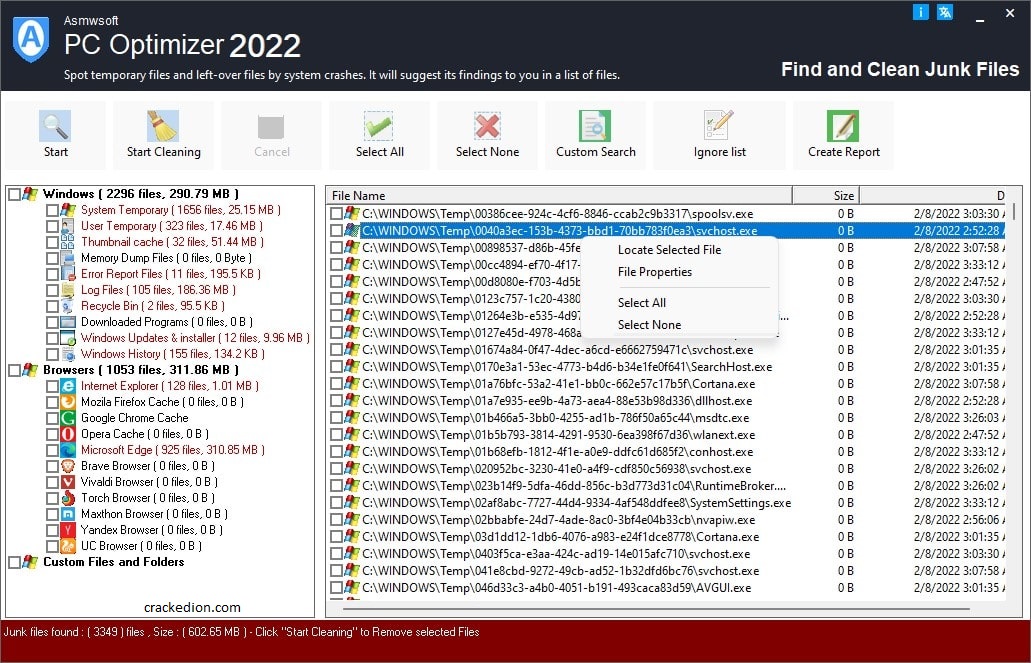The image size is (1031, 663).
Task: Click the Thumbnail cache icon
Action: point(68,242)
